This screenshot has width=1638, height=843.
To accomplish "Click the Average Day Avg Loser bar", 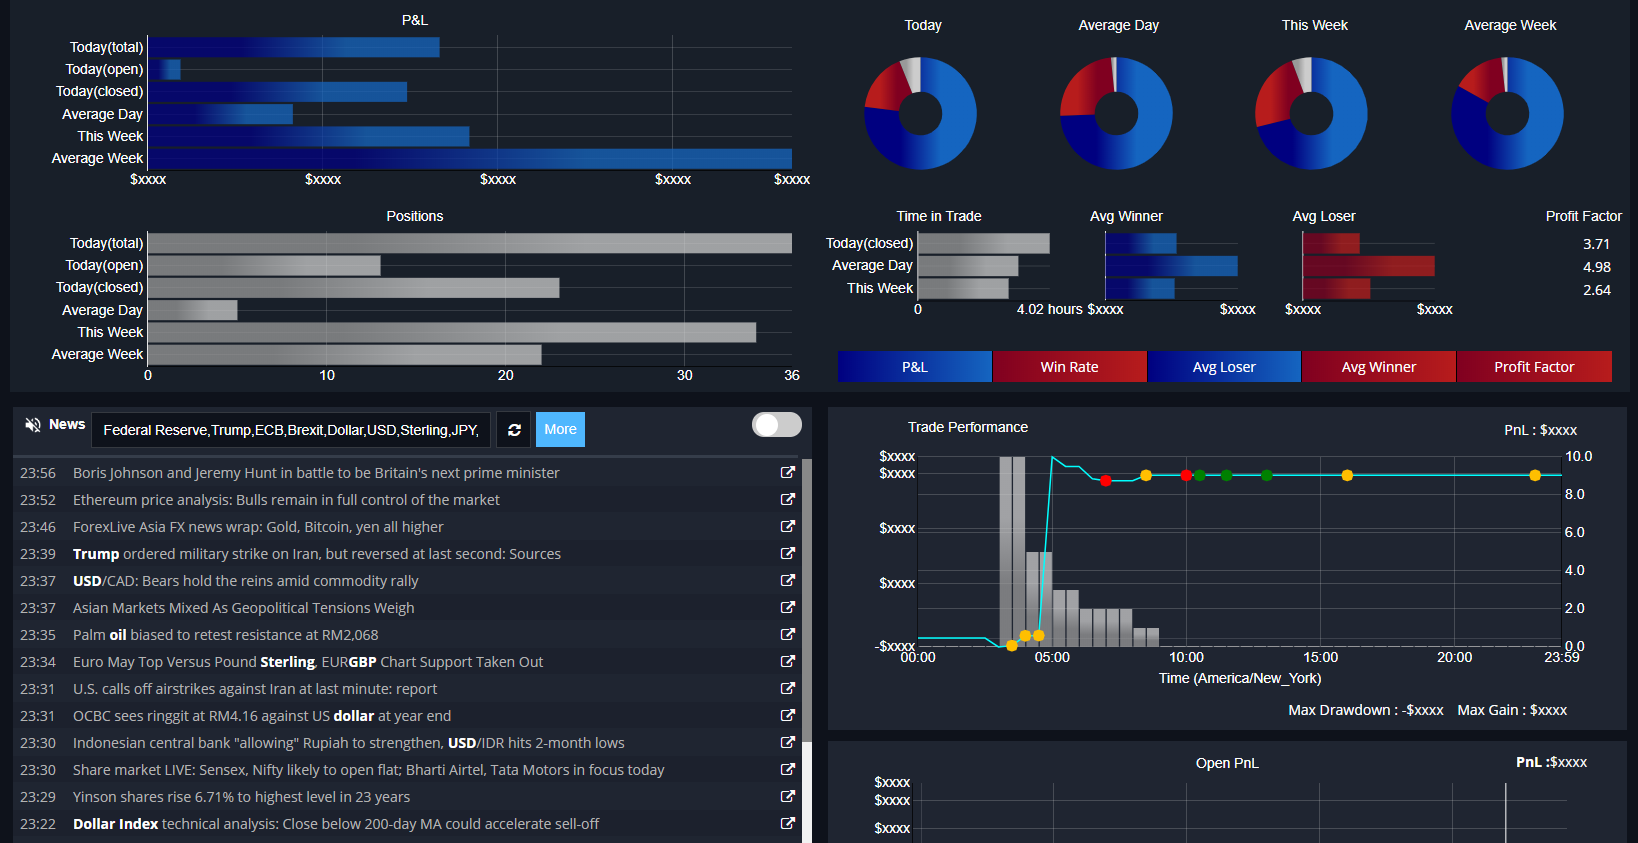I will point(1368,265).
